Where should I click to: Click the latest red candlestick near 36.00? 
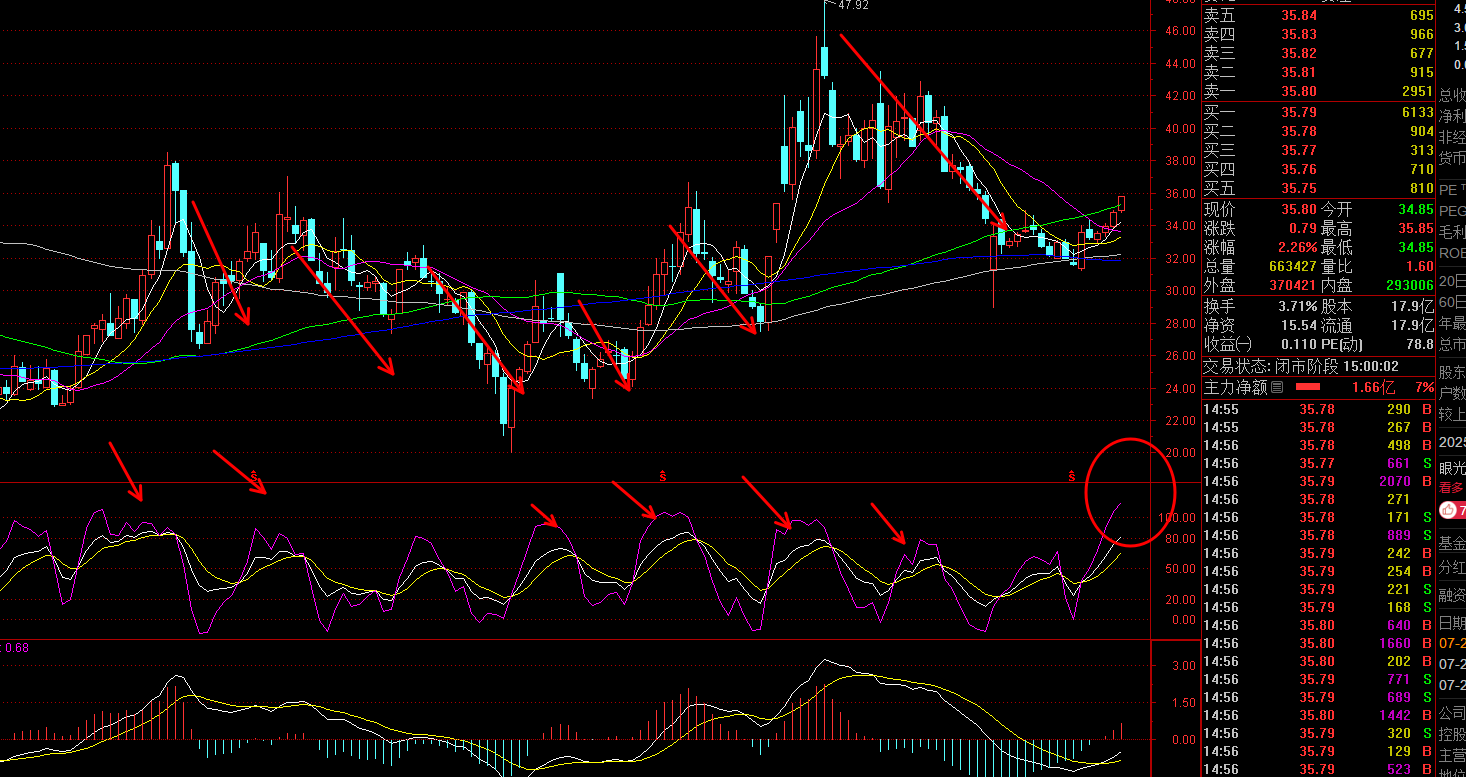1122,203
